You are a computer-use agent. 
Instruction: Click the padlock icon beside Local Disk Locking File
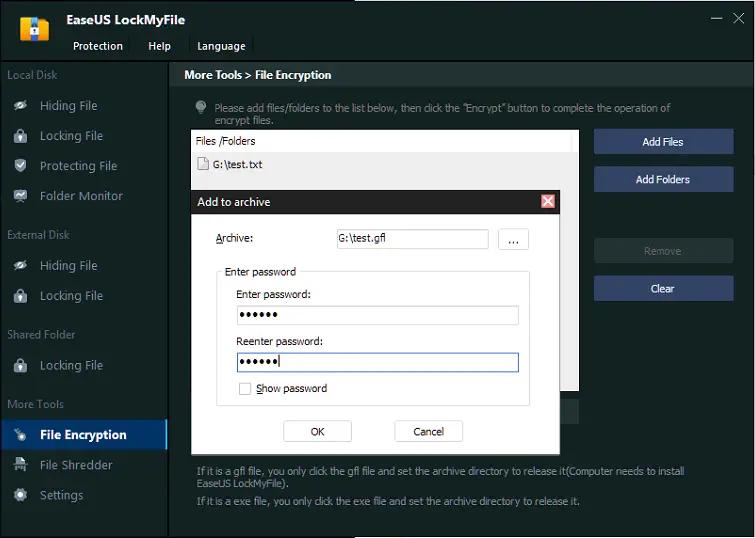(x=20, y=136)
